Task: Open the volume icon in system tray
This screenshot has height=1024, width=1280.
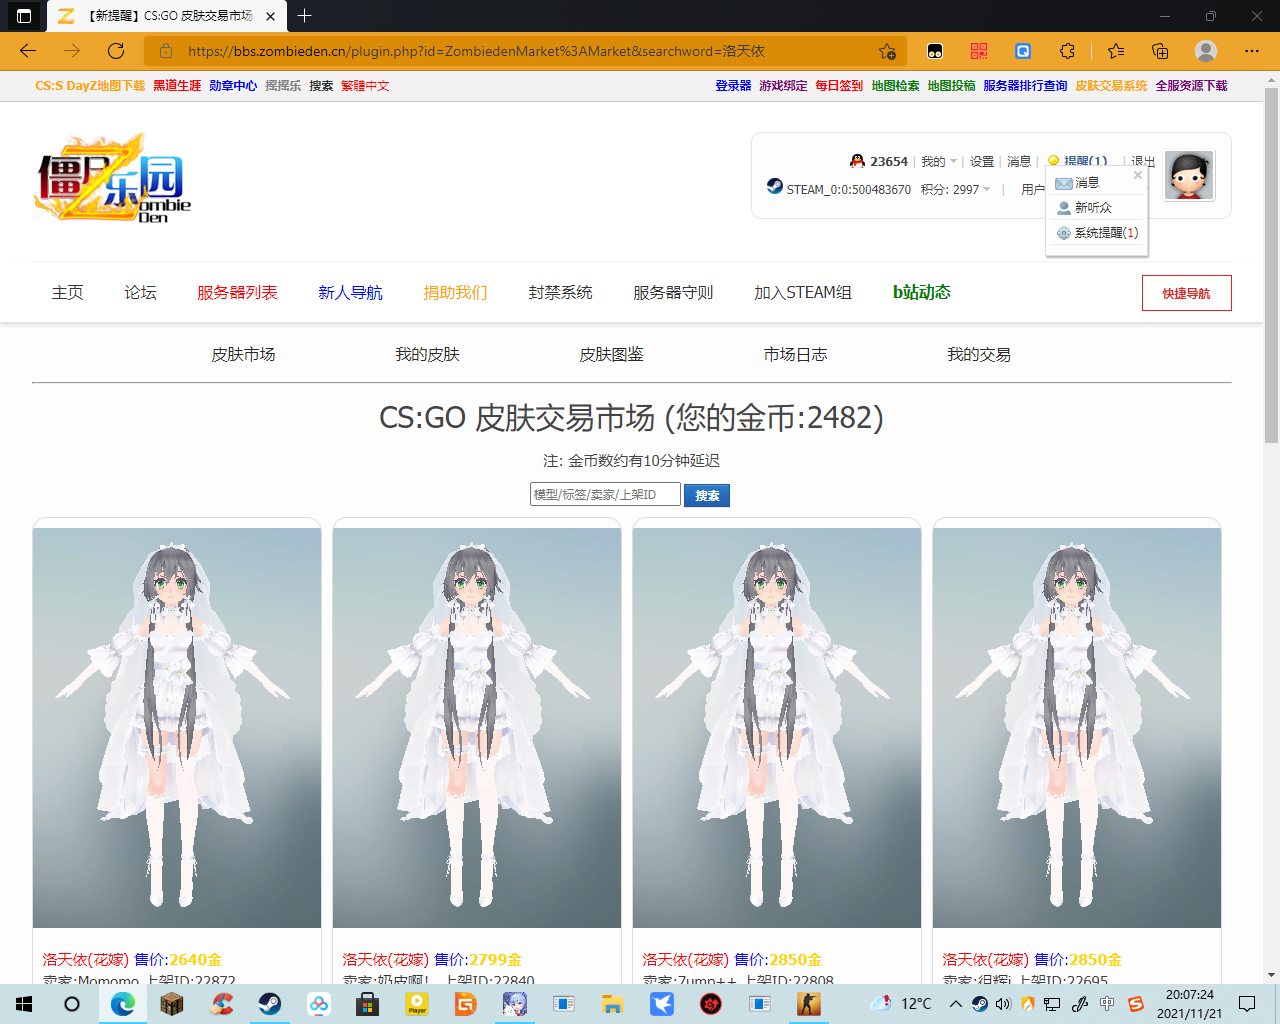Action: pos(1003,1004)
